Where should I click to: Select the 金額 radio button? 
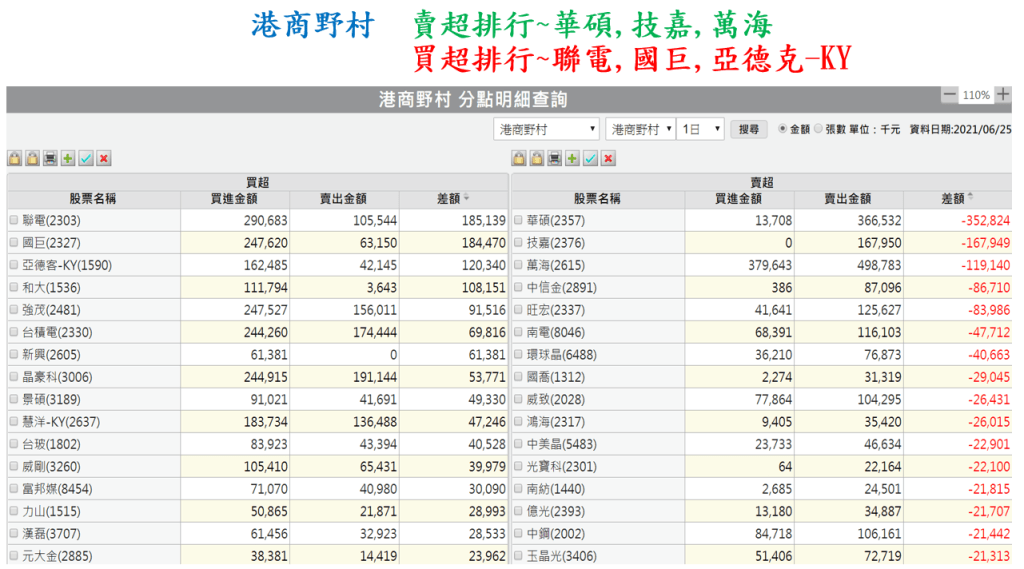783,129
